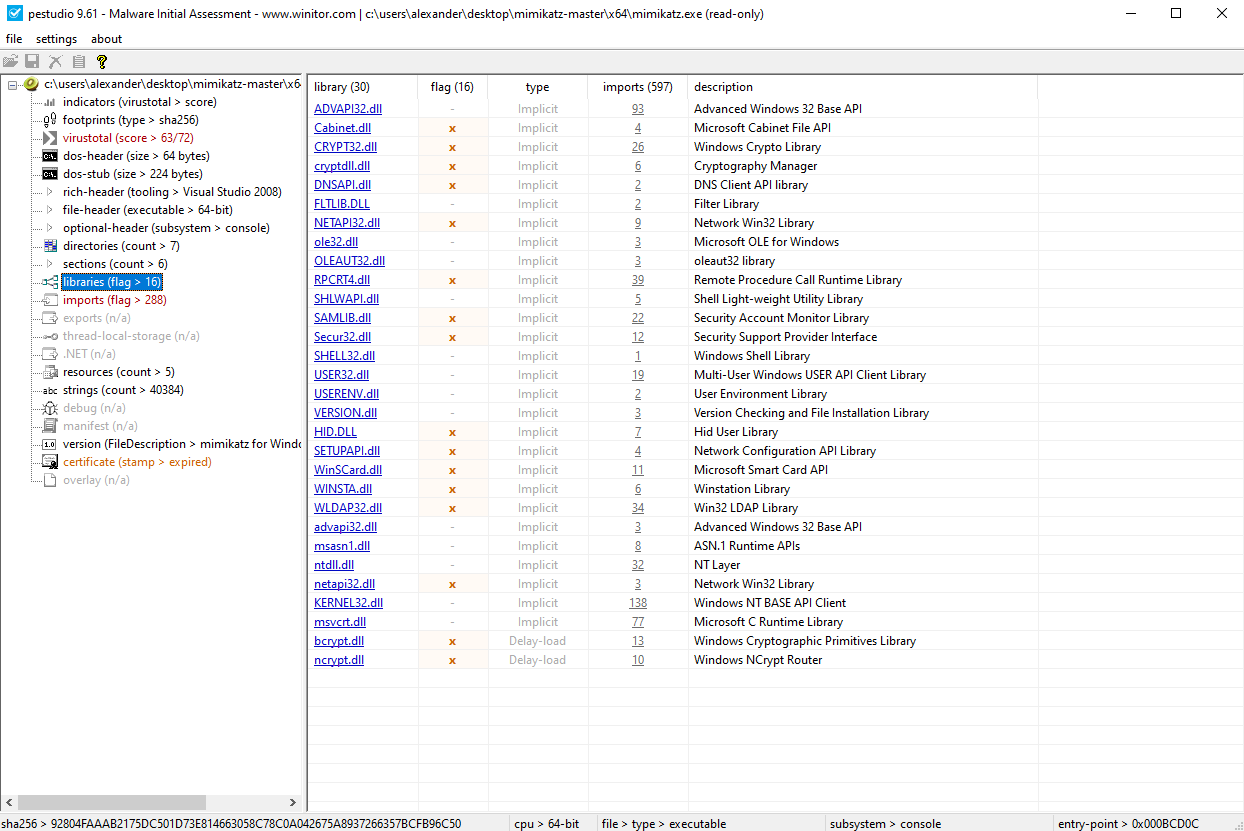Click 'subsystem > console' status bar entry
1244x831 pixels.
pos(885,824)
